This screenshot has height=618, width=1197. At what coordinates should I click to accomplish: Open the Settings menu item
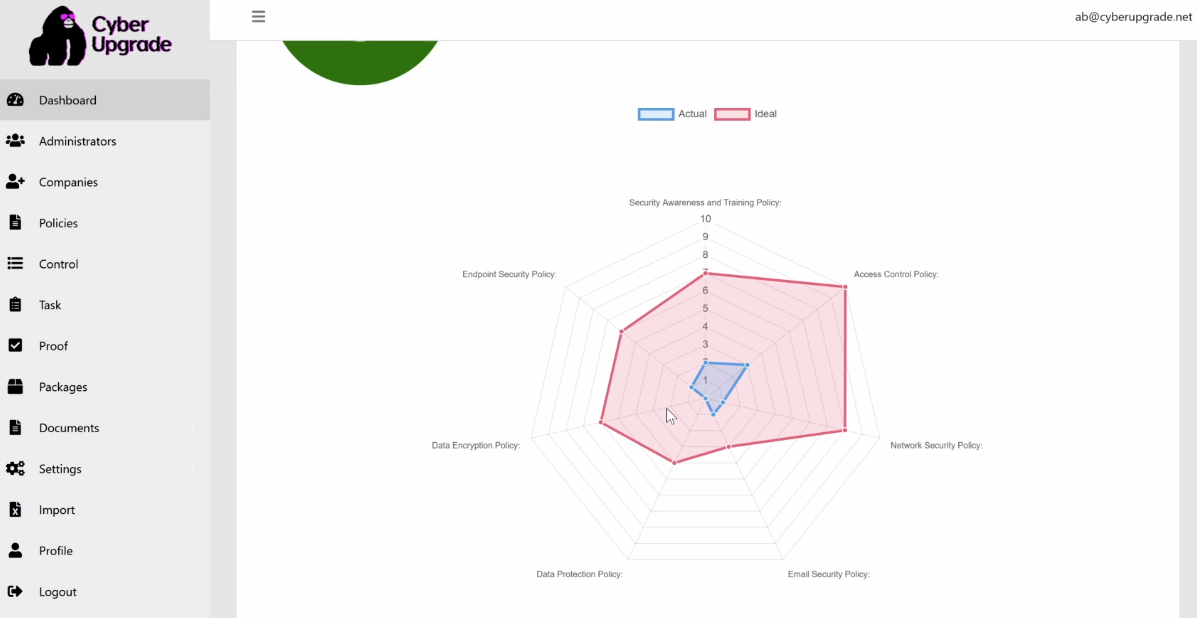60,469
